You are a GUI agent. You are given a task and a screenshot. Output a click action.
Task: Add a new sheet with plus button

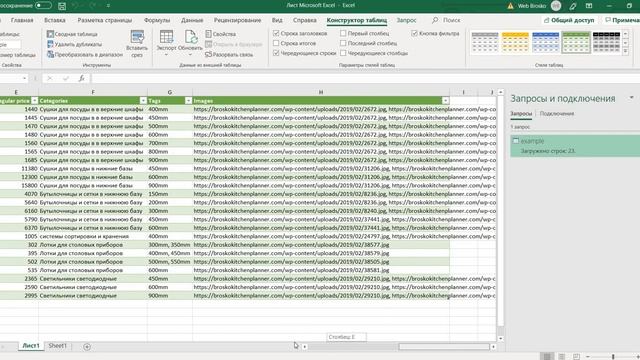pos(87,347)
